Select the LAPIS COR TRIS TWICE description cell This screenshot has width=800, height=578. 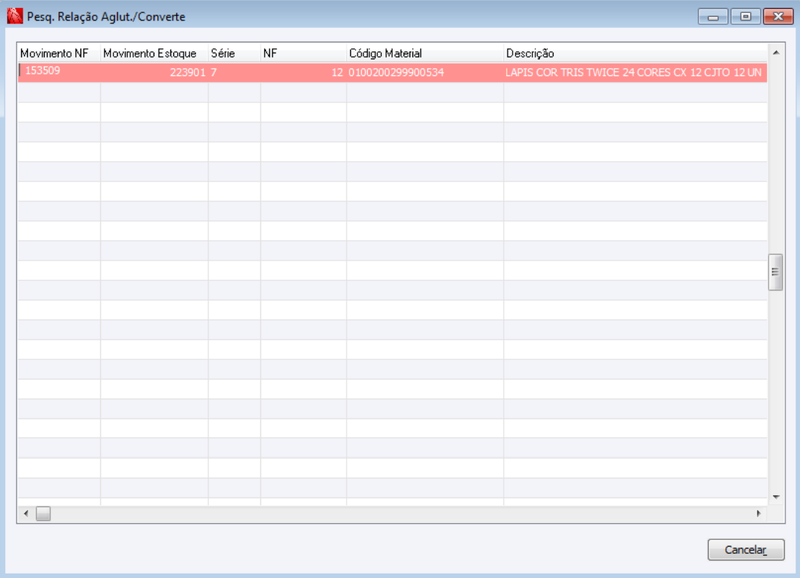(635, 72)
